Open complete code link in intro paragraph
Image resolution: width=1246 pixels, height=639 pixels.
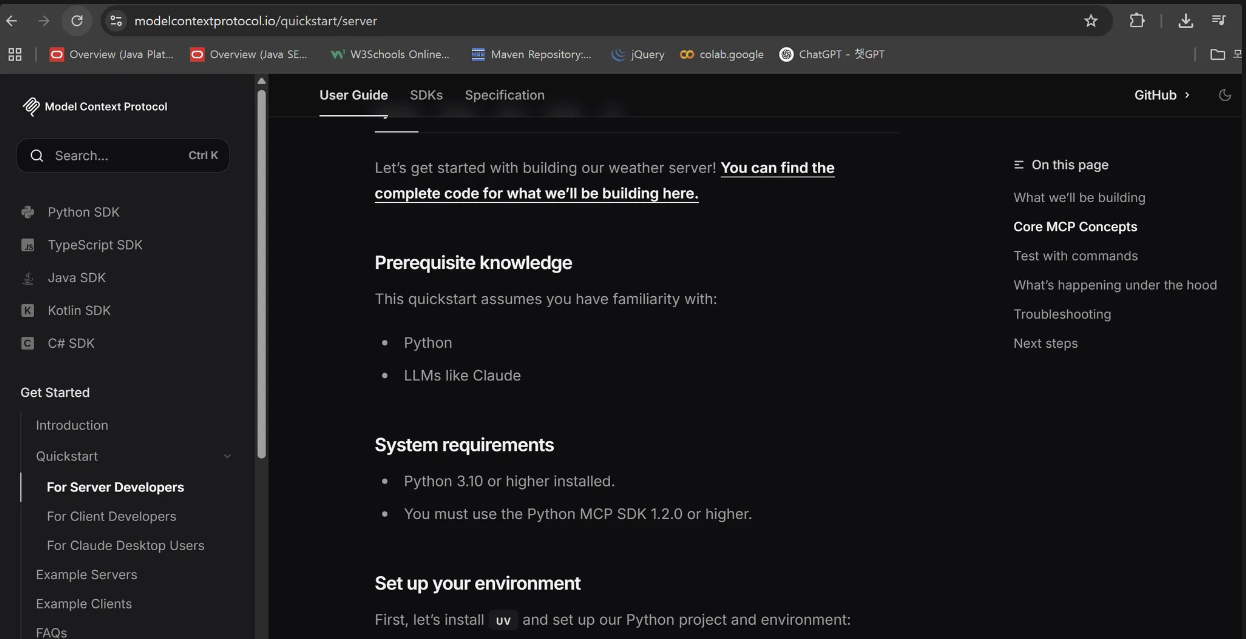click(604, 181)
